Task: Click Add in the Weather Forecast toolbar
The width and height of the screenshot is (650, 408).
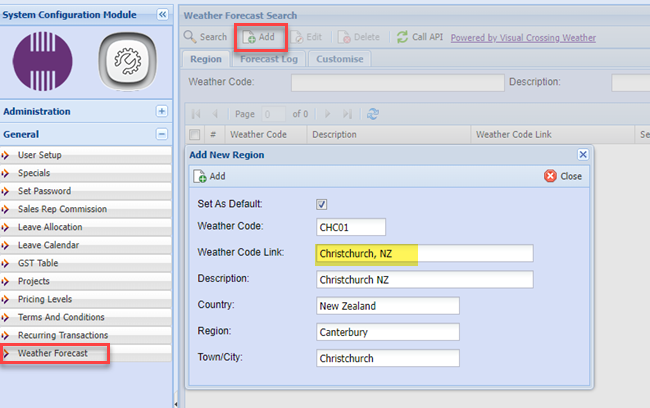Action: (x=262, y=37)
